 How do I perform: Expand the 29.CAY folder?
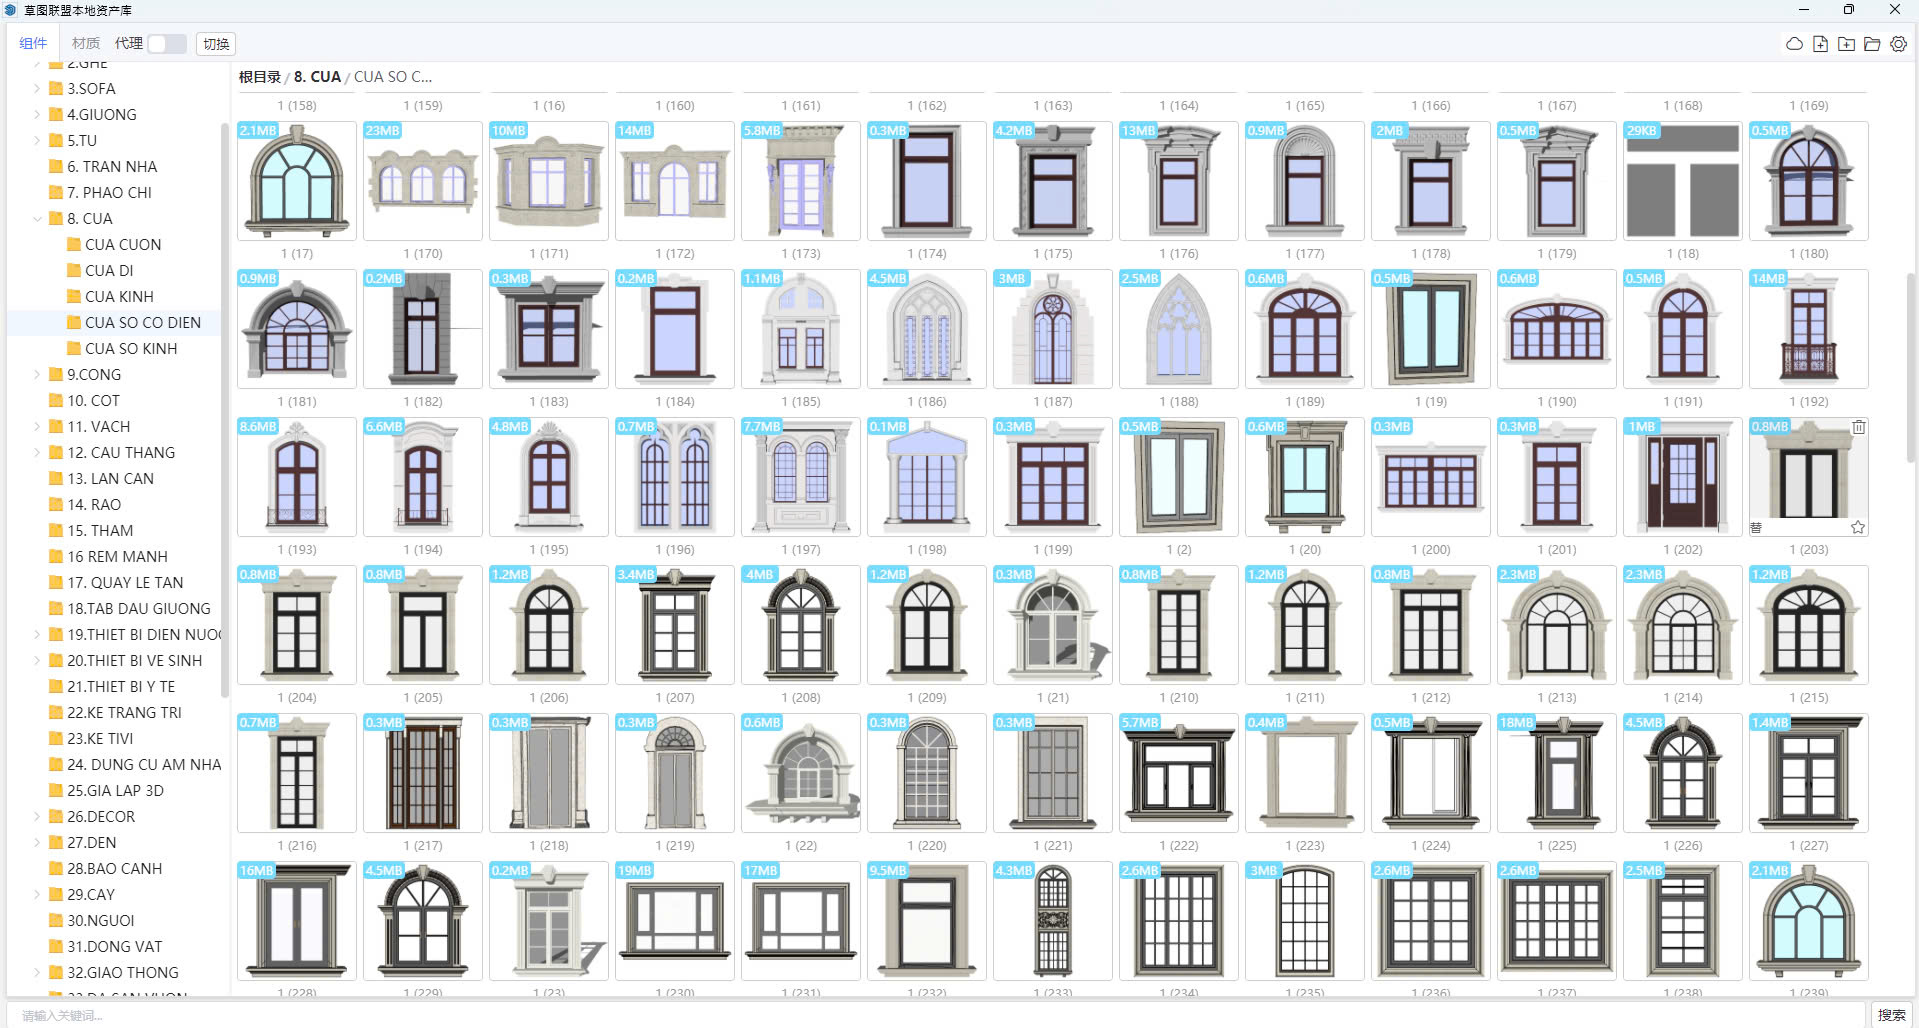[x=37, y=895]
